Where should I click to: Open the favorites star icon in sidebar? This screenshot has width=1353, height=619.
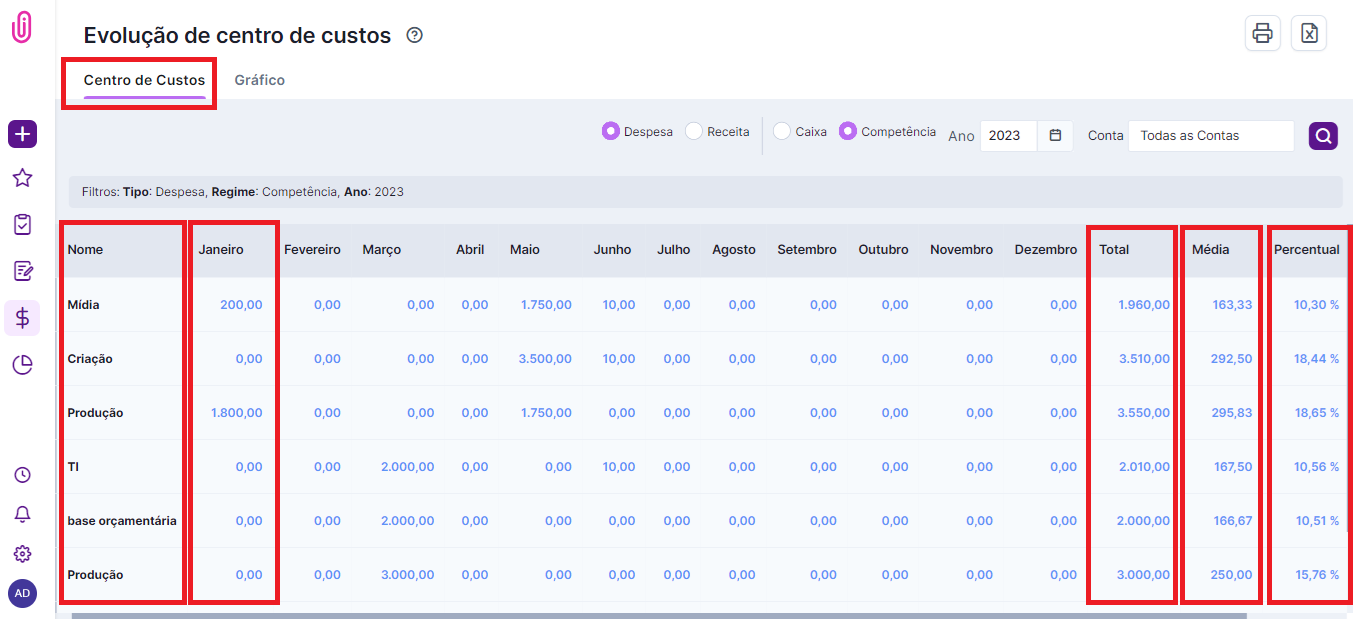pos(22,178)
